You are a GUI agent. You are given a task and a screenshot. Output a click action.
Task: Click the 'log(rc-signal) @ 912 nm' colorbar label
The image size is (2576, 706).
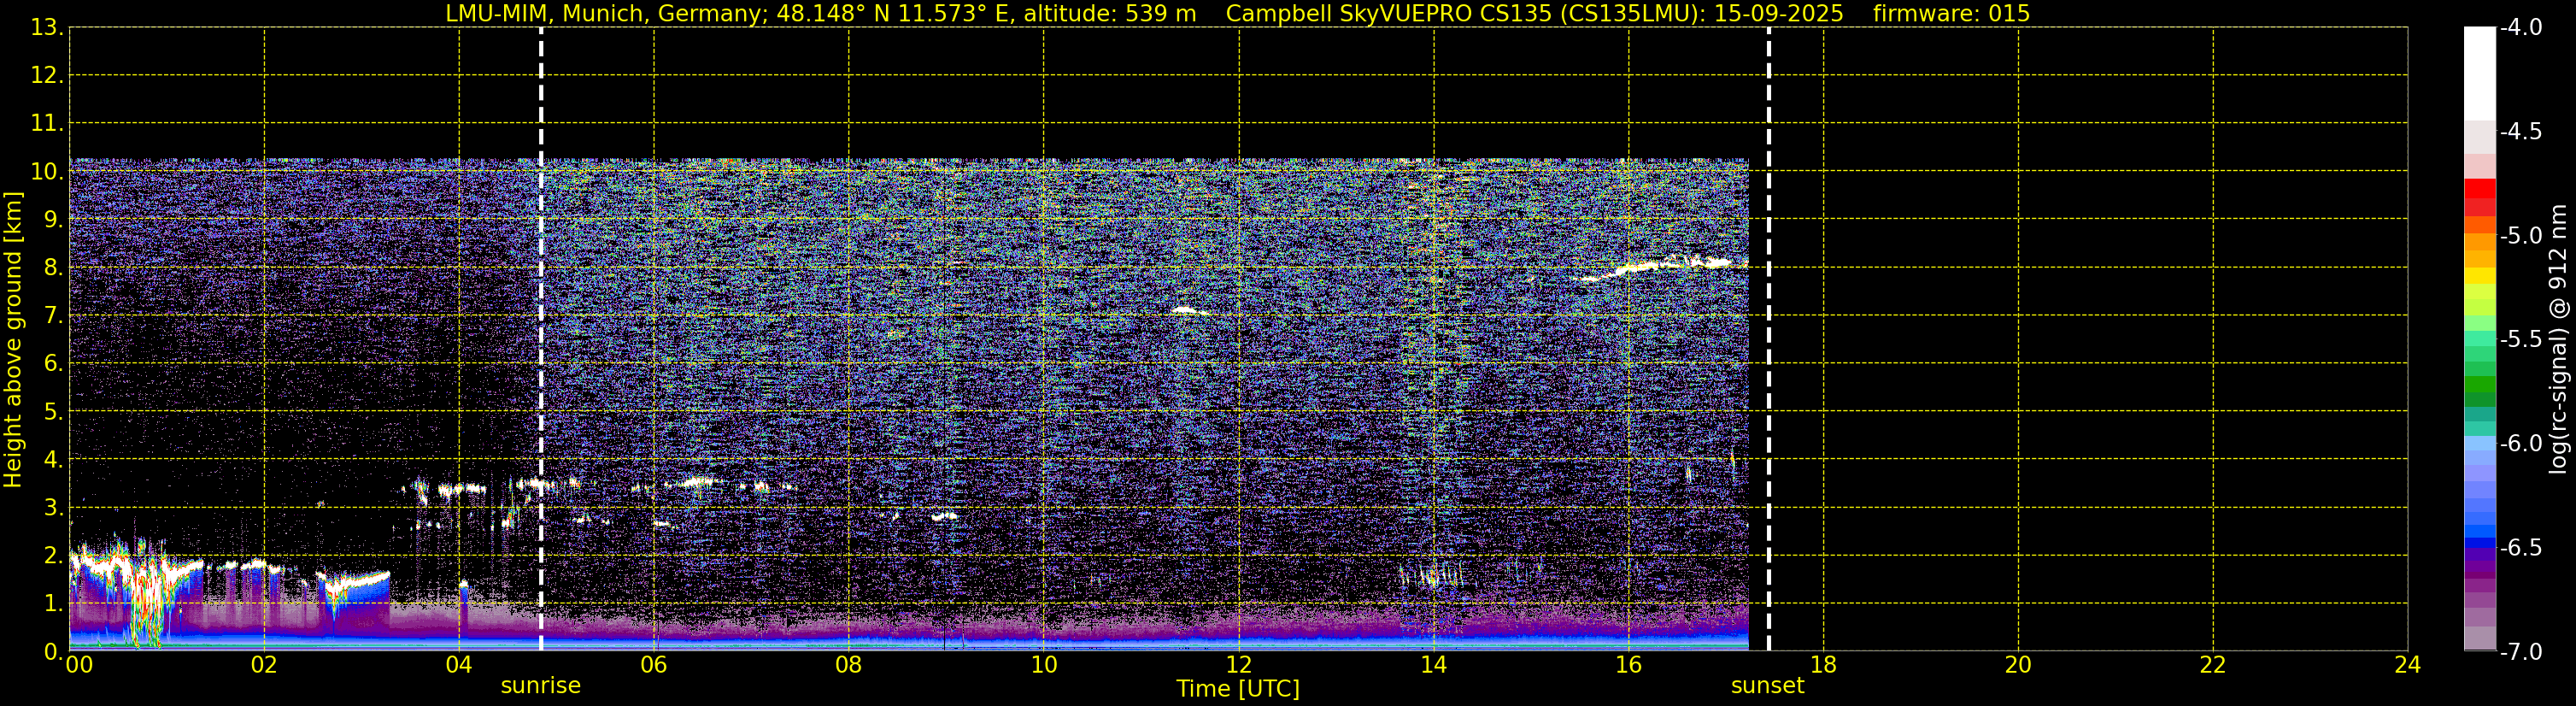tap(2558, 339)
